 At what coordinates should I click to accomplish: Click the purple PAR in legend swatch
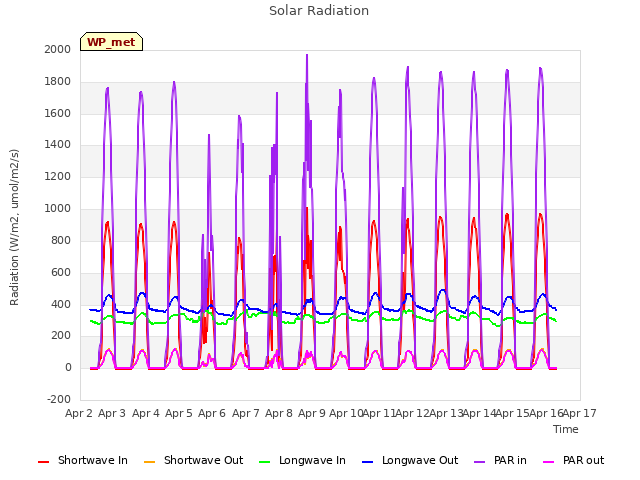(480, 462)
